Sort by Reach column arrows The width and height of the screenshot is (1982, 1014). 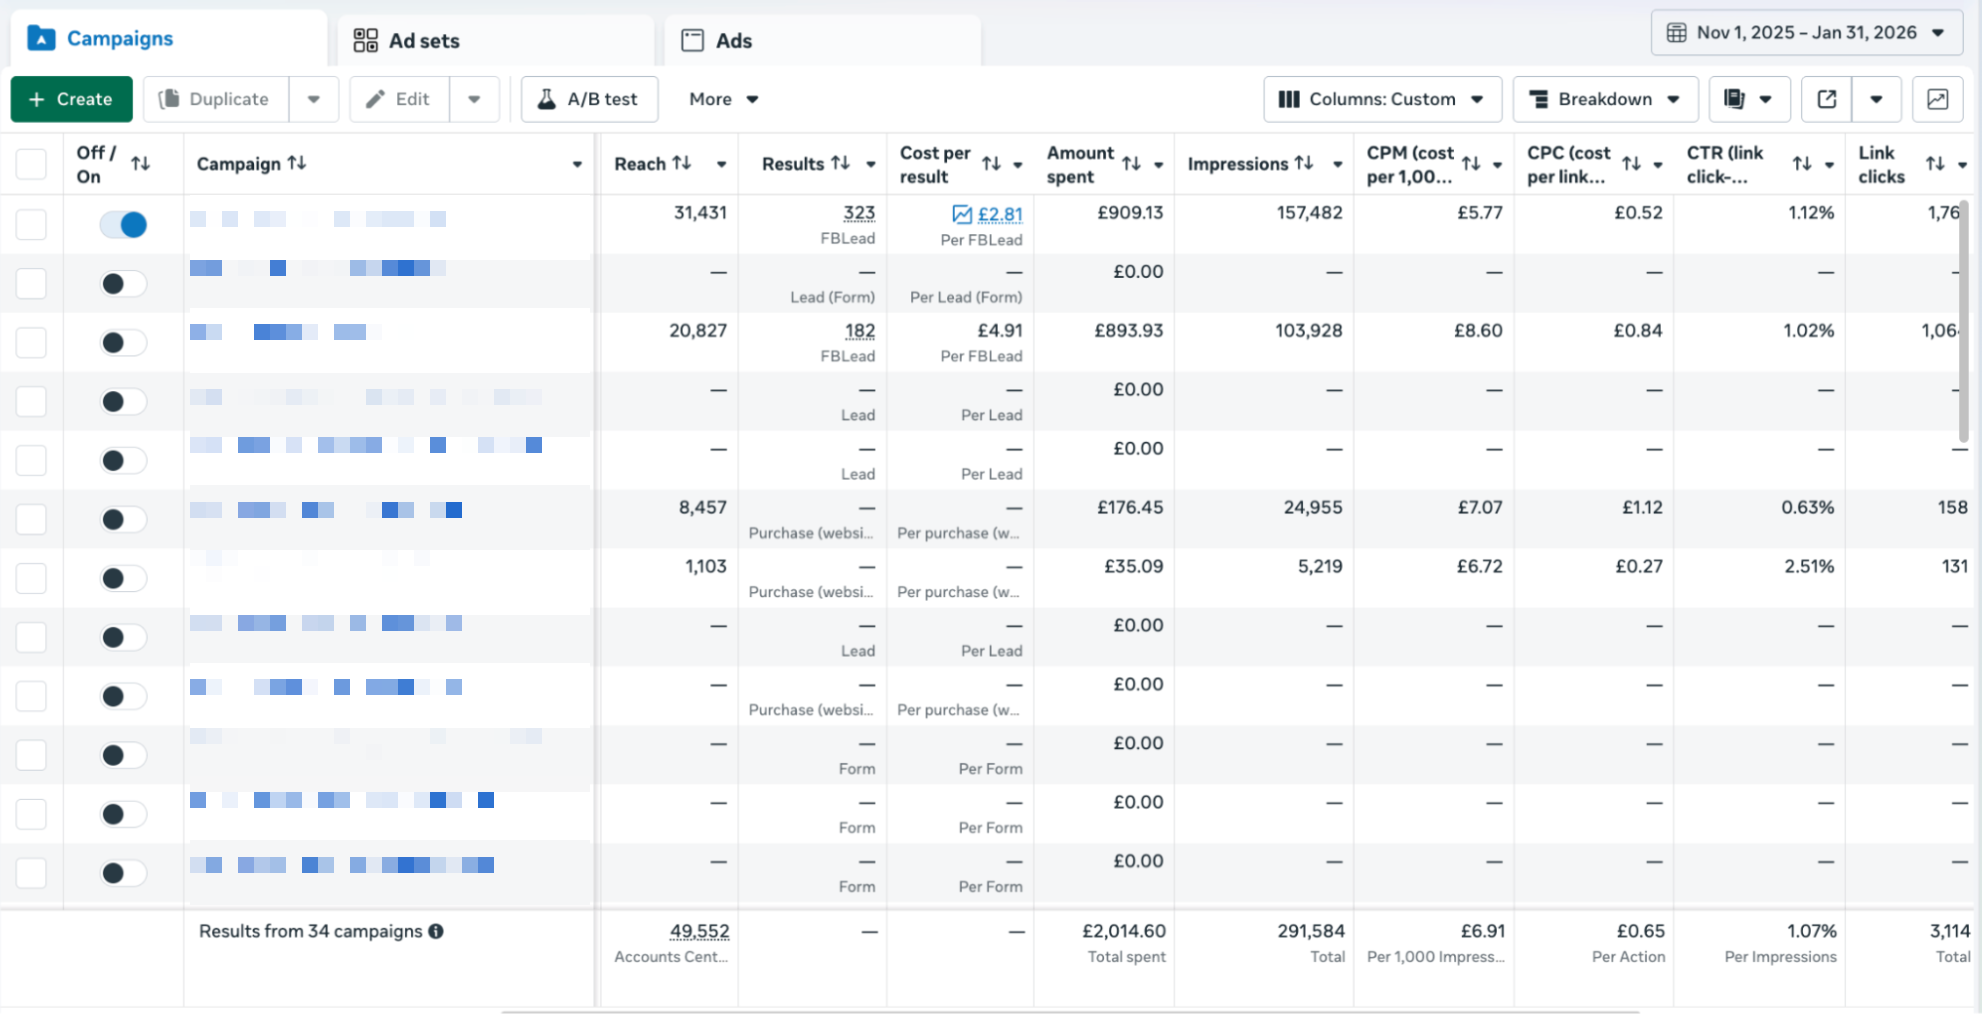point(682,163)
